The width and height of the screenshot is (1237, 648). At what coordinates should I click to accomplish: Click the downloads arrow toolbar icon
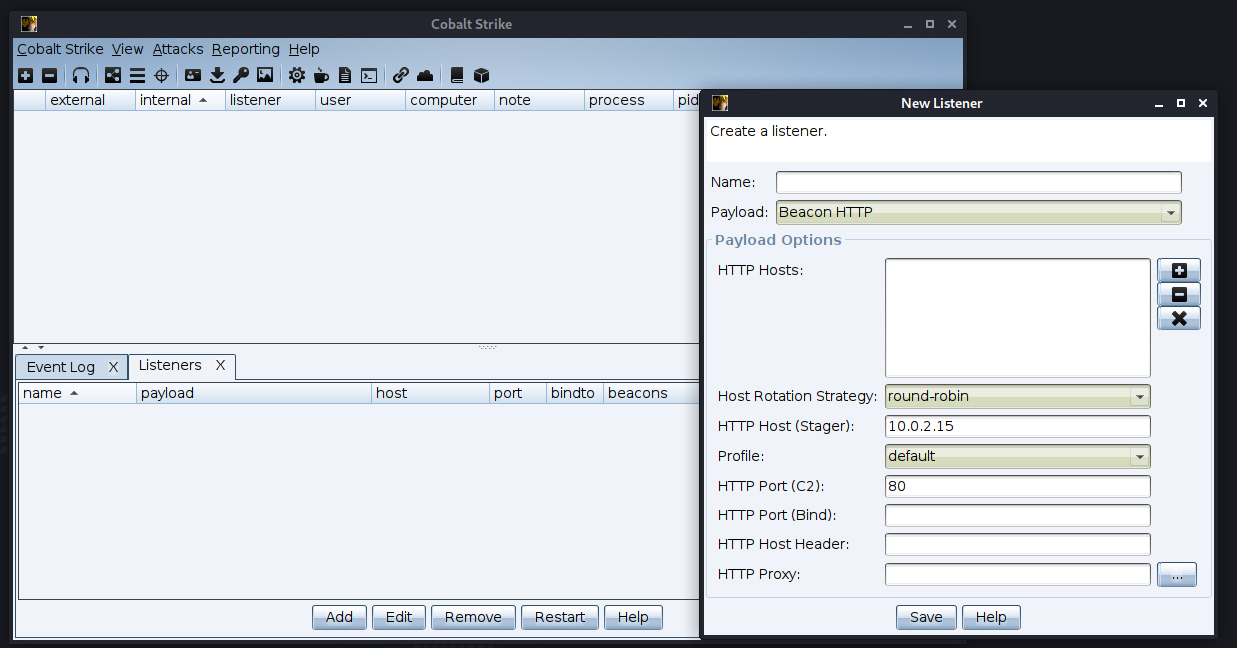click(217, 75)
